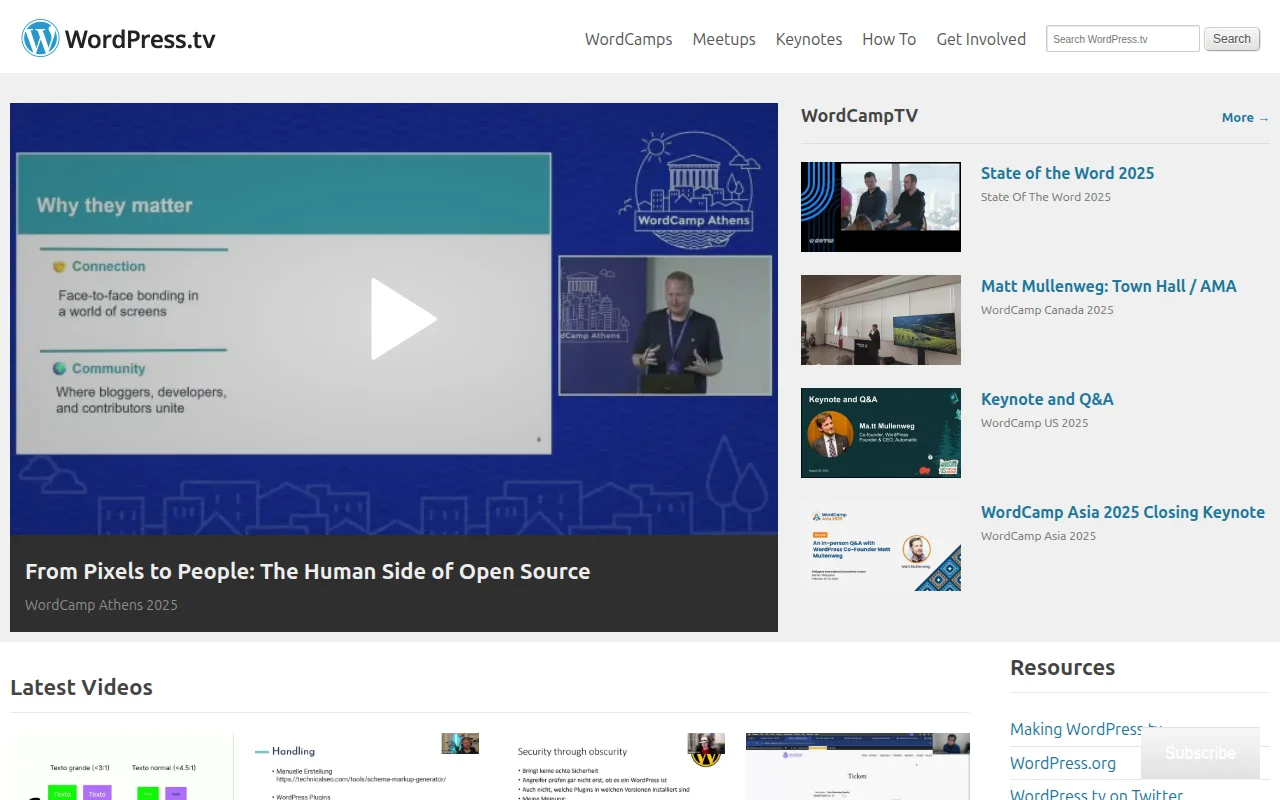This screenshot has width=1280, height=800.
Task: Click the Search button
Action: 1231,38
